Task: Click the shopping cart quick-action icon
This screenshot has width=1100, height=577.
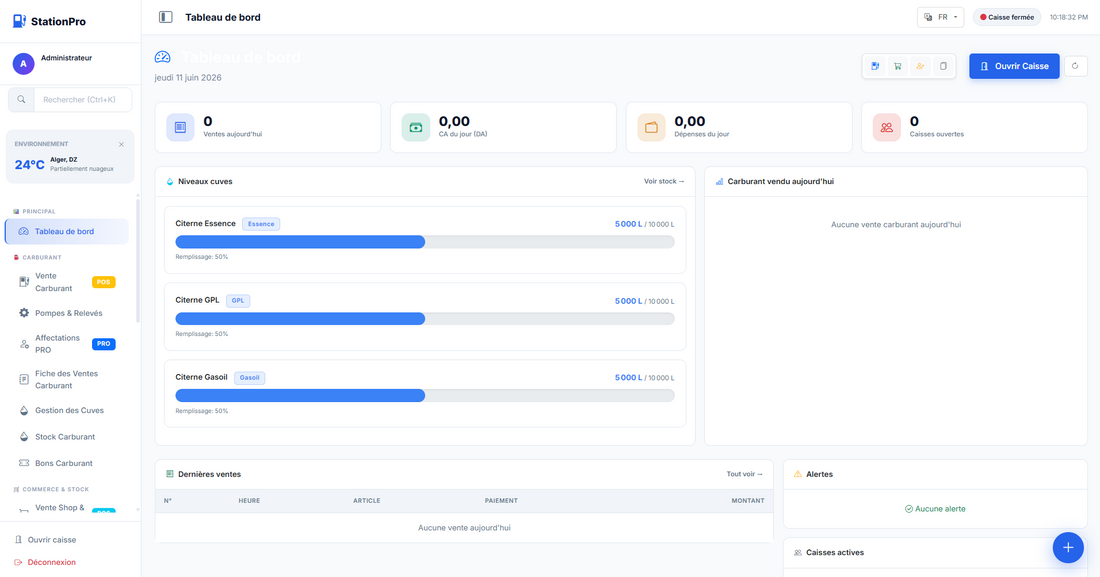Action: (897, 66)
